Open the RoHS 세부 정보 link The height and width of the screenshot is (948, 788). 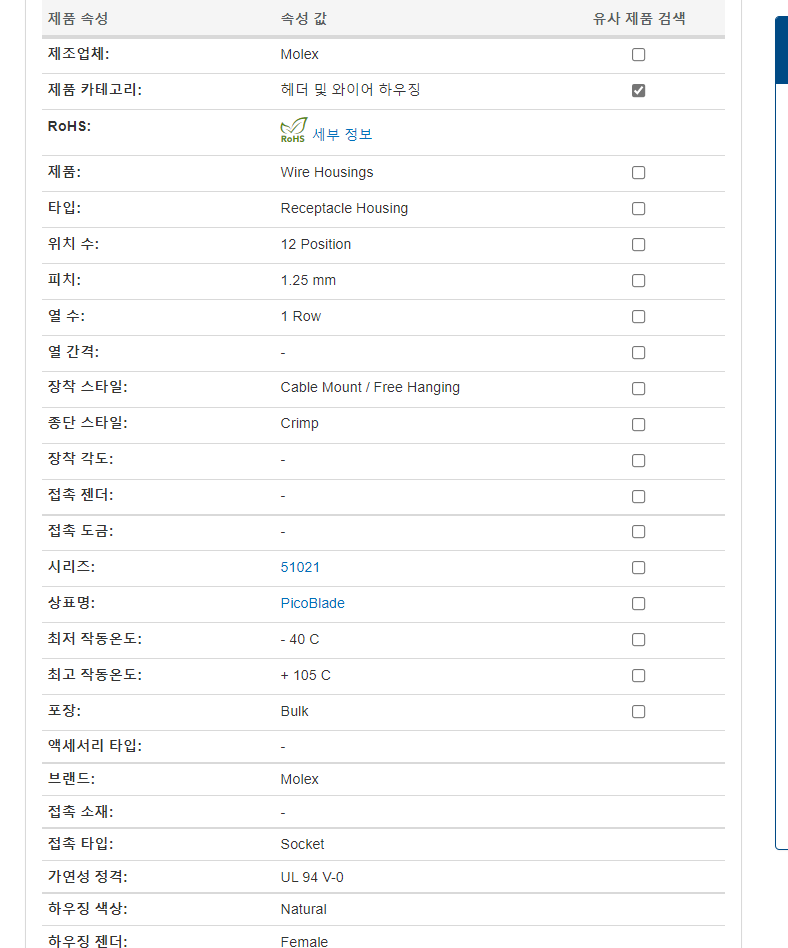pyautogui.click(x=342, y=134)
